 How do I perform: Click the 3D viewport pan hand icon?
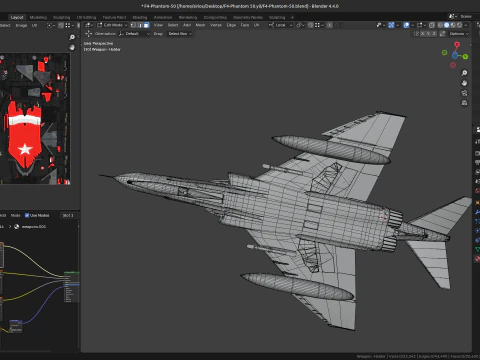coord(464,83)
